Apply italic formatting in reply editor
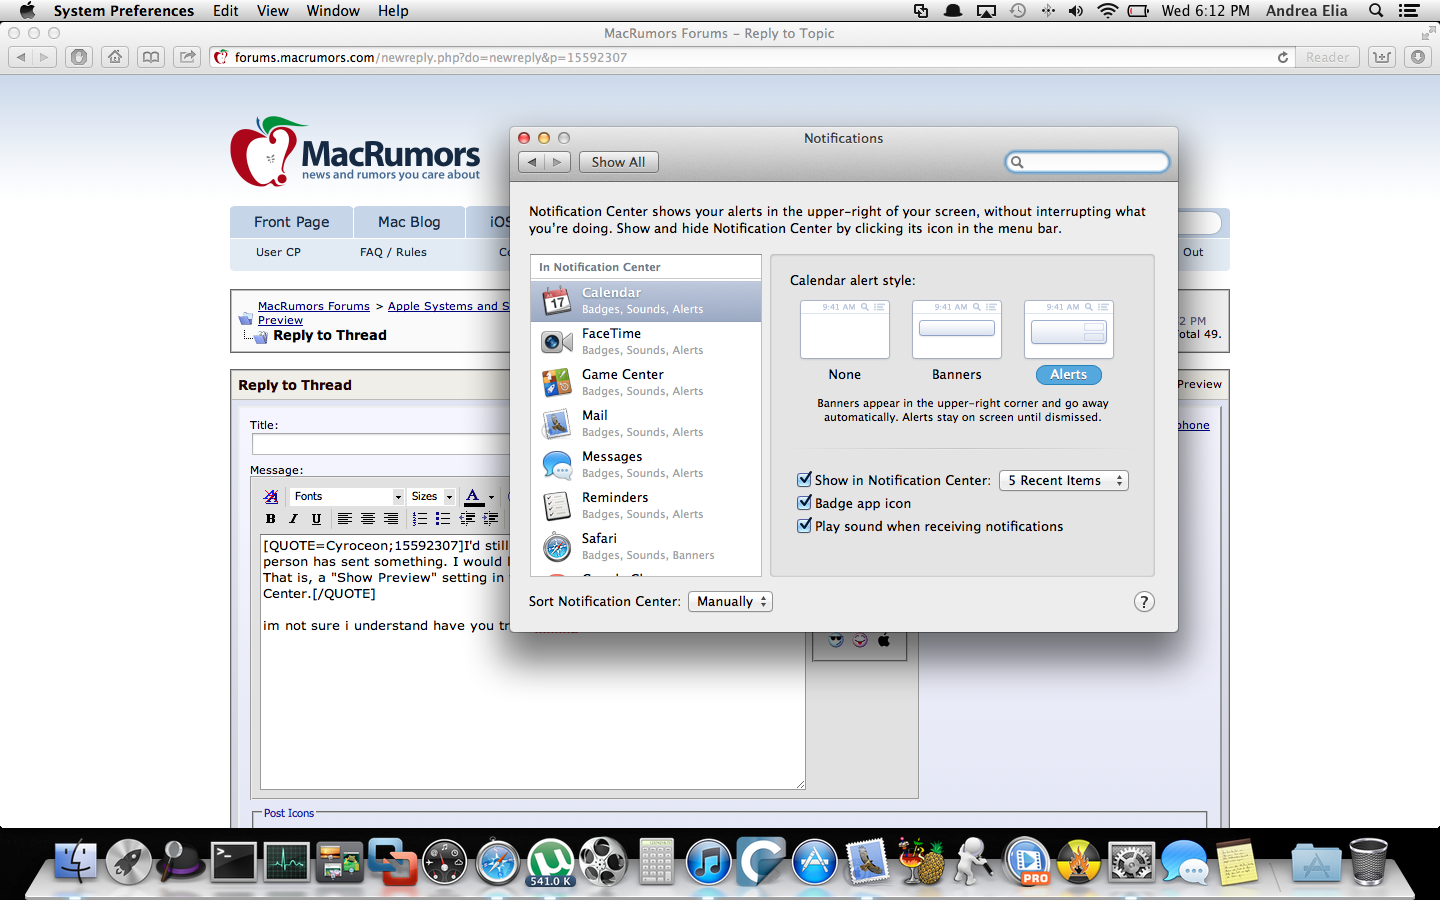 point(293,519)
